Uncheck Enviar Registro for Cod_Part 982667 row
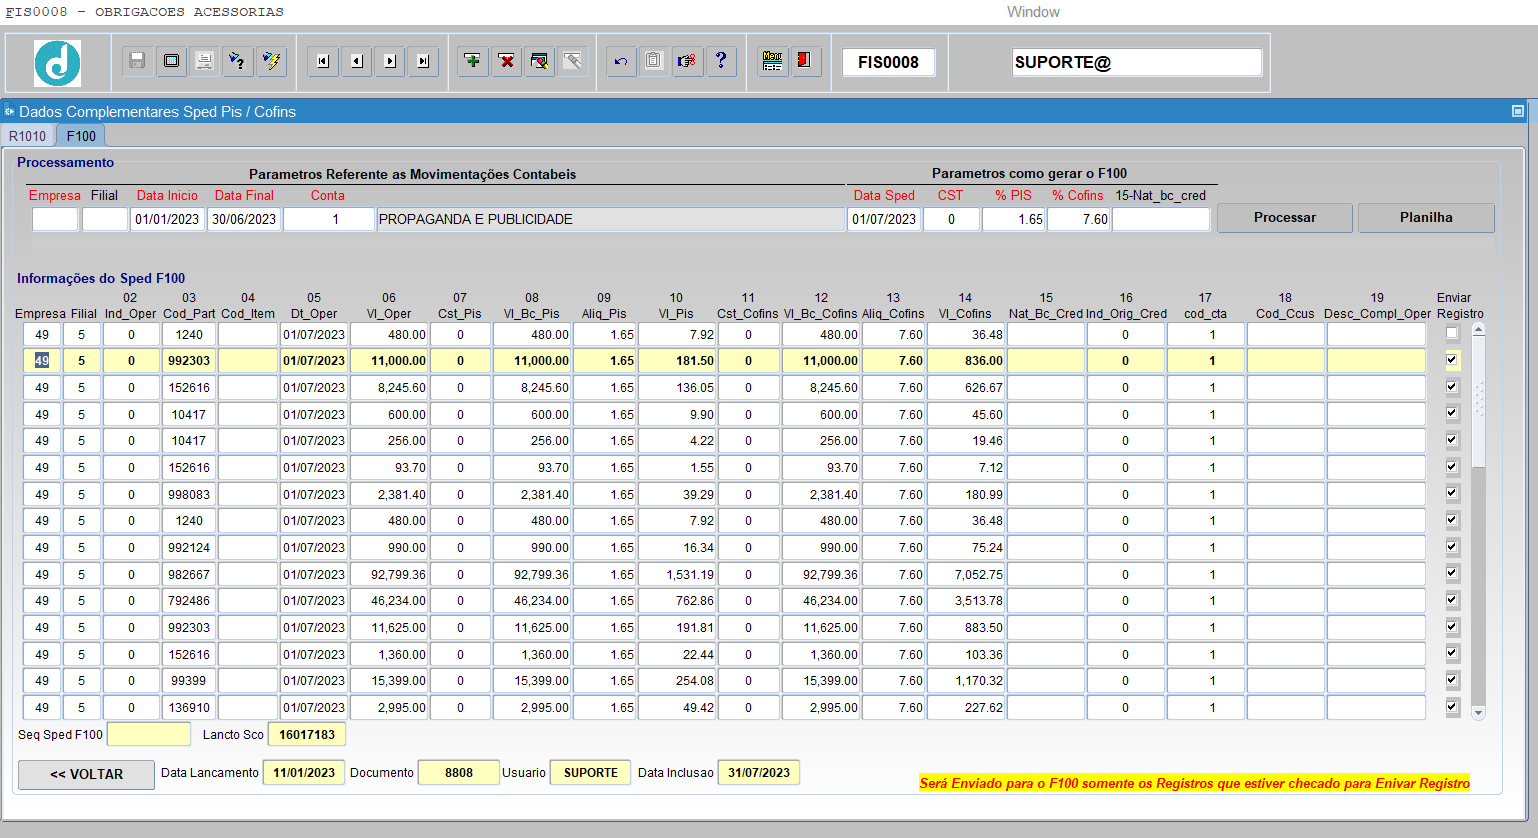This screenshot has height=838, width=1538. pos(1452,573)
